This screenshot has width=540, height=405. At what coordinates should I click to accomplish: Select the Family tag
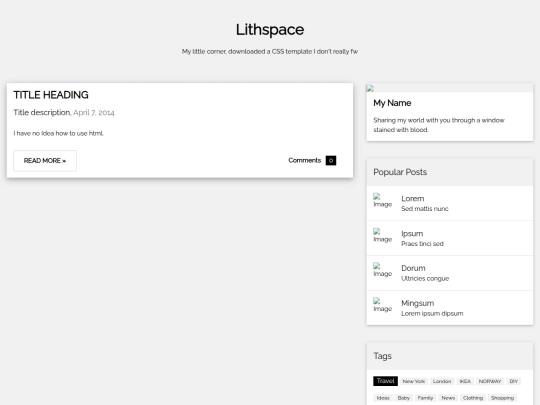(x=425, y=398)
